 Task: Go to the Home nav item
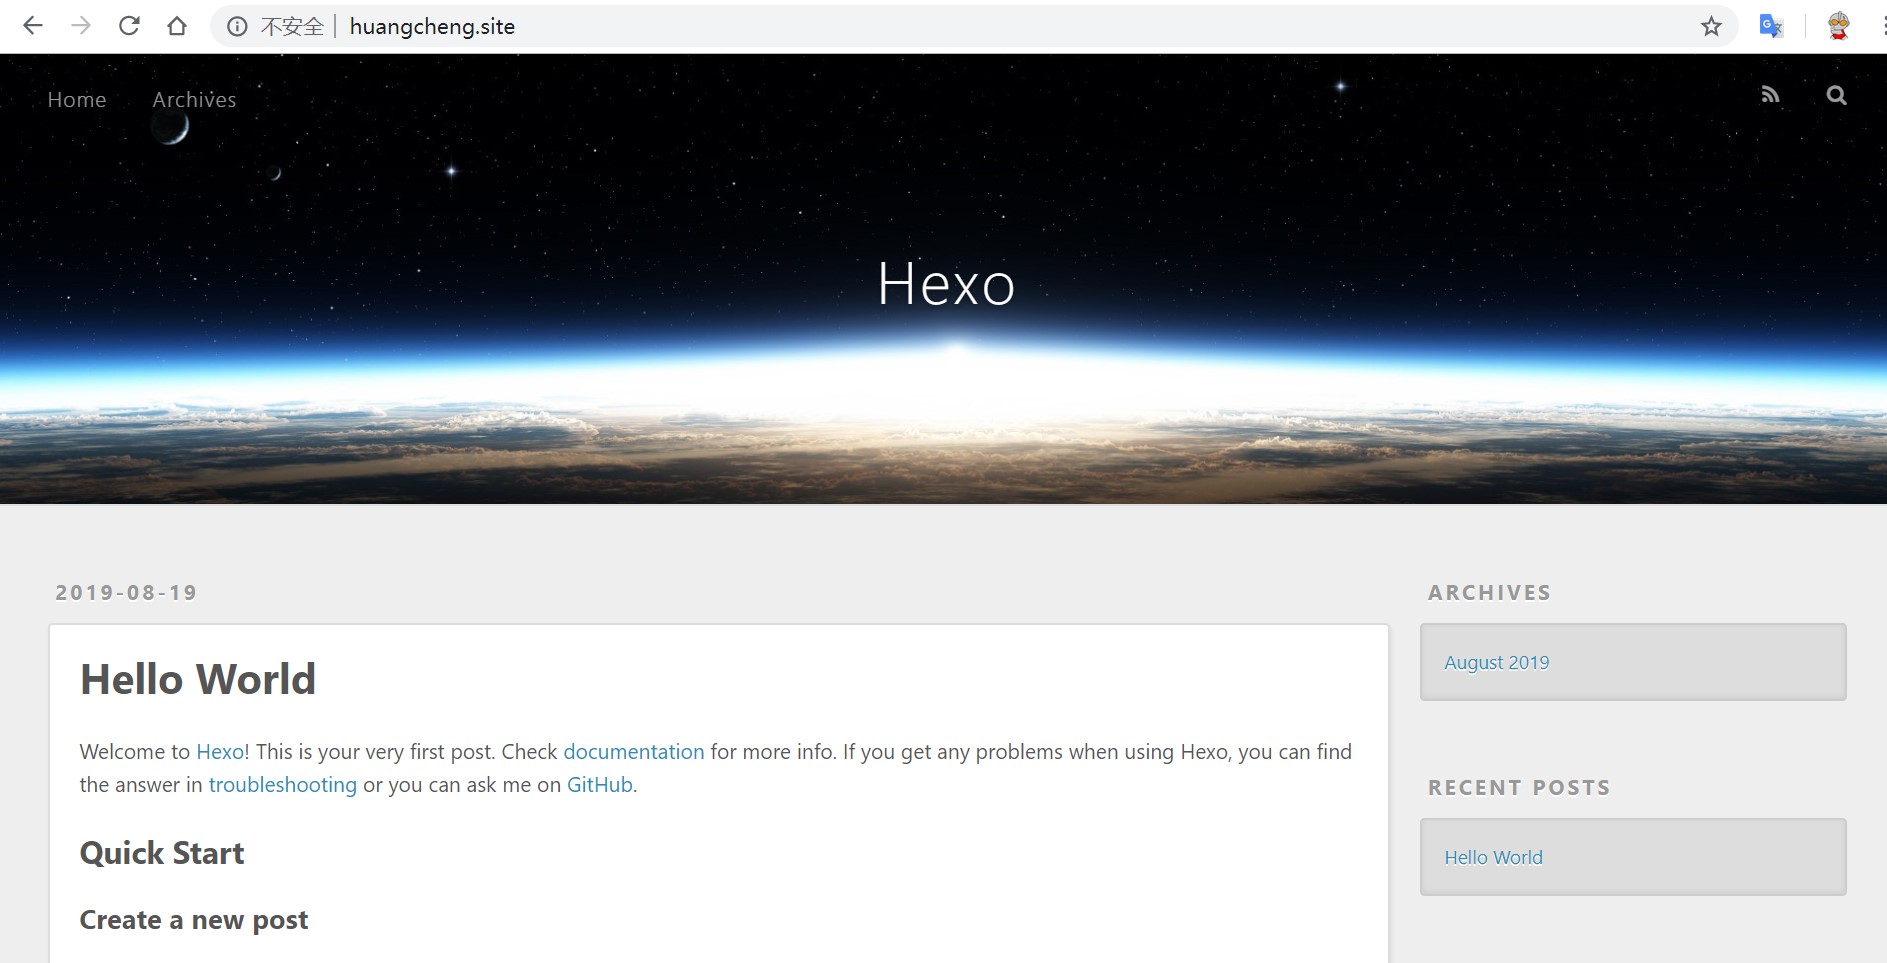click(x=77, y=99)
